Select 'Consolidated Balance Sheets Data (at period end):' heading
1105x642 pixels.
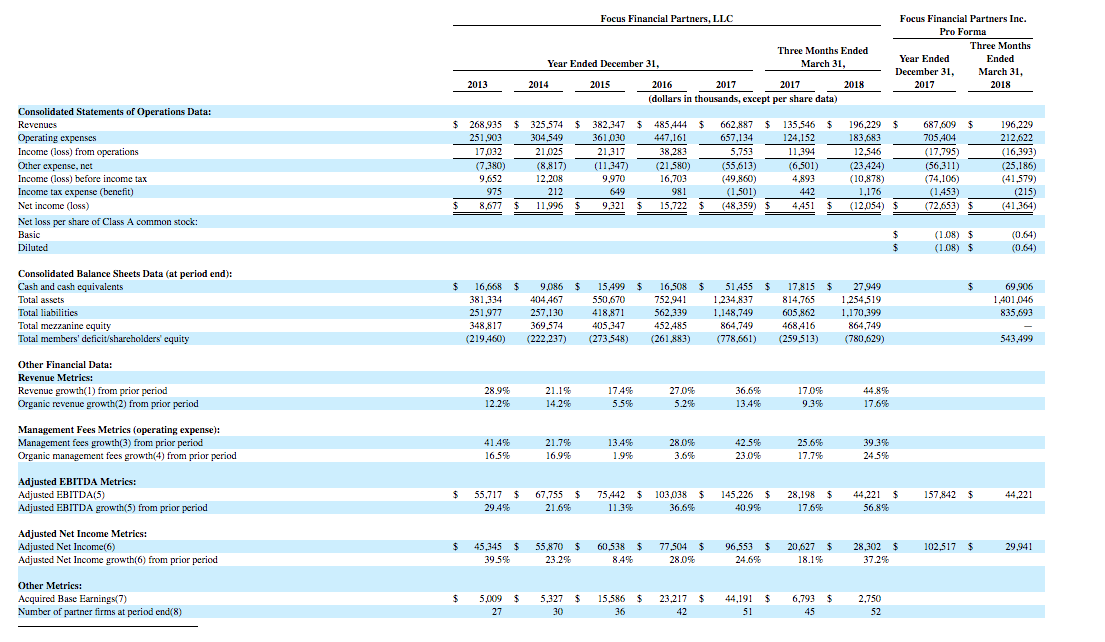125,273
